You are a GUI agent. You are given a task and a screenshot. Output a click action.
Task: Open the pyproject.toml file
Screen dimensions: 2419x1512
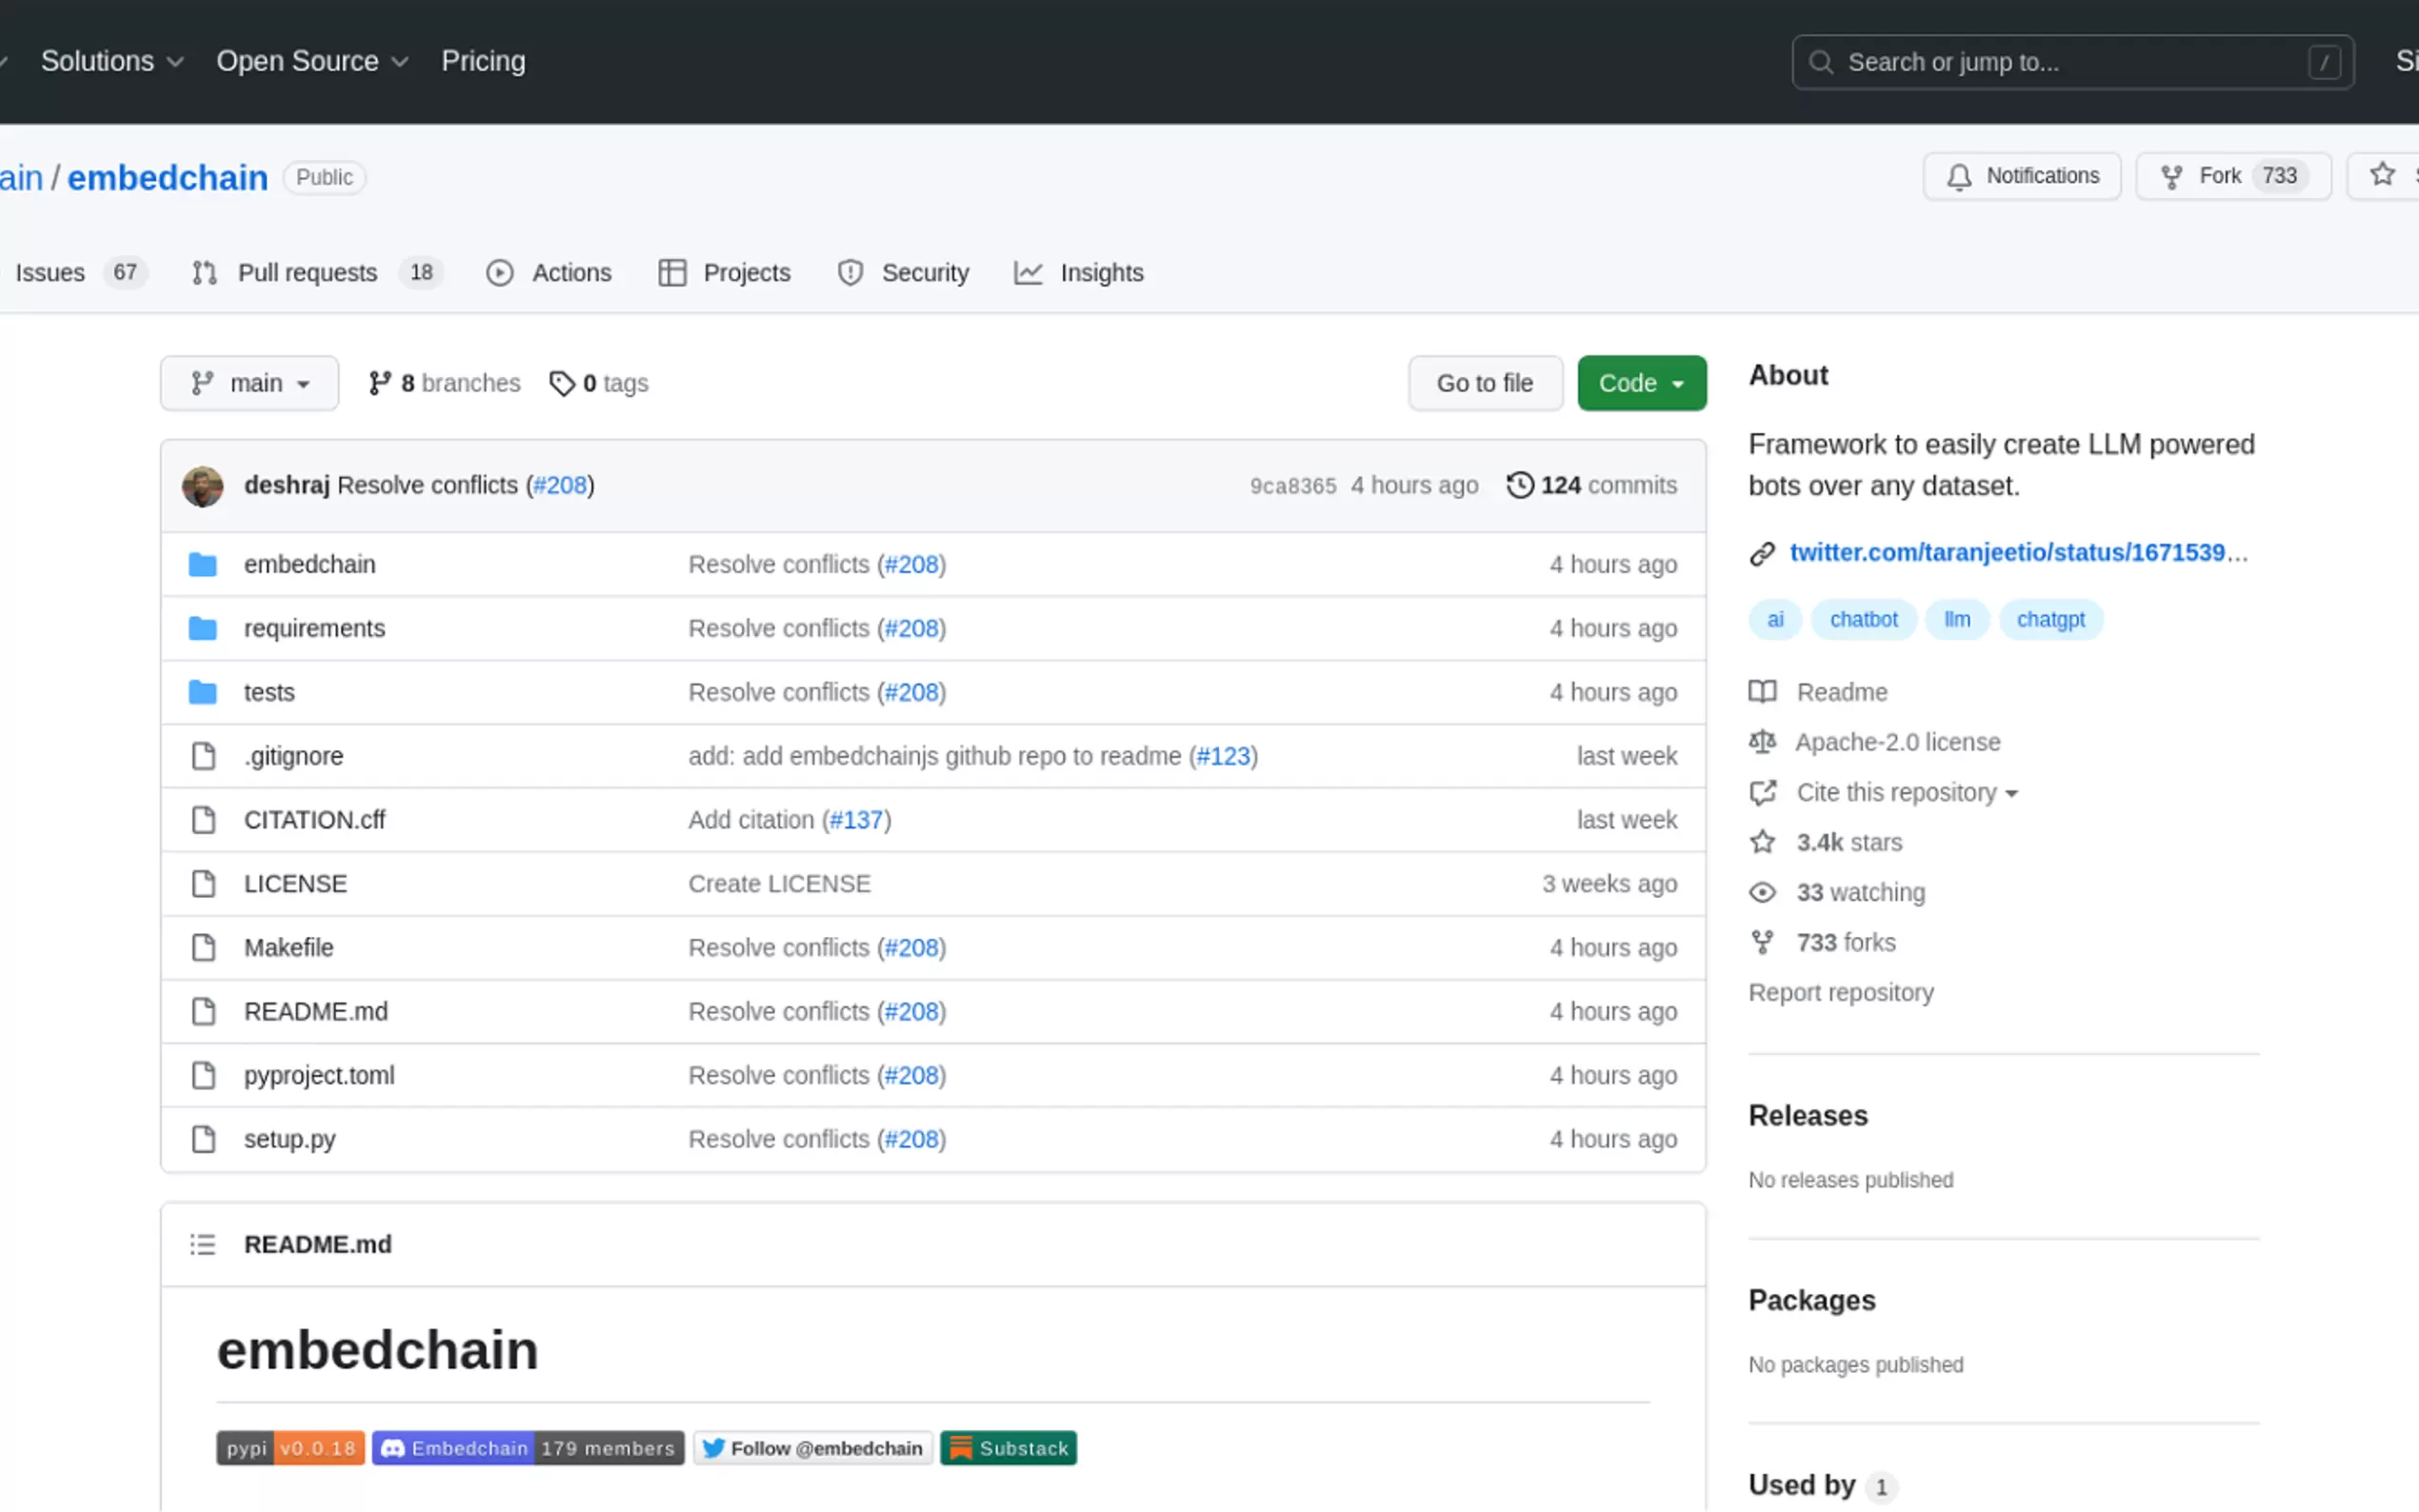click(x=319, y=1075)
